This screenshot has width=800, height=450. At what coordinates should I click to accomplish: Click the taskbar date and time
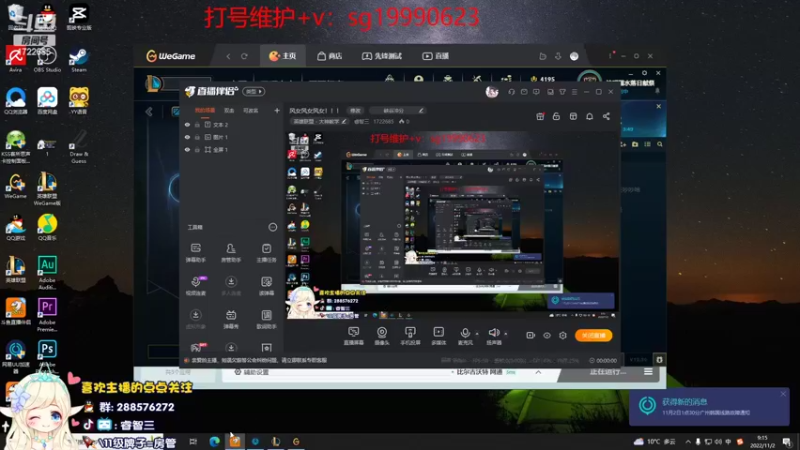pyautogui.click(x=762, y=441)
